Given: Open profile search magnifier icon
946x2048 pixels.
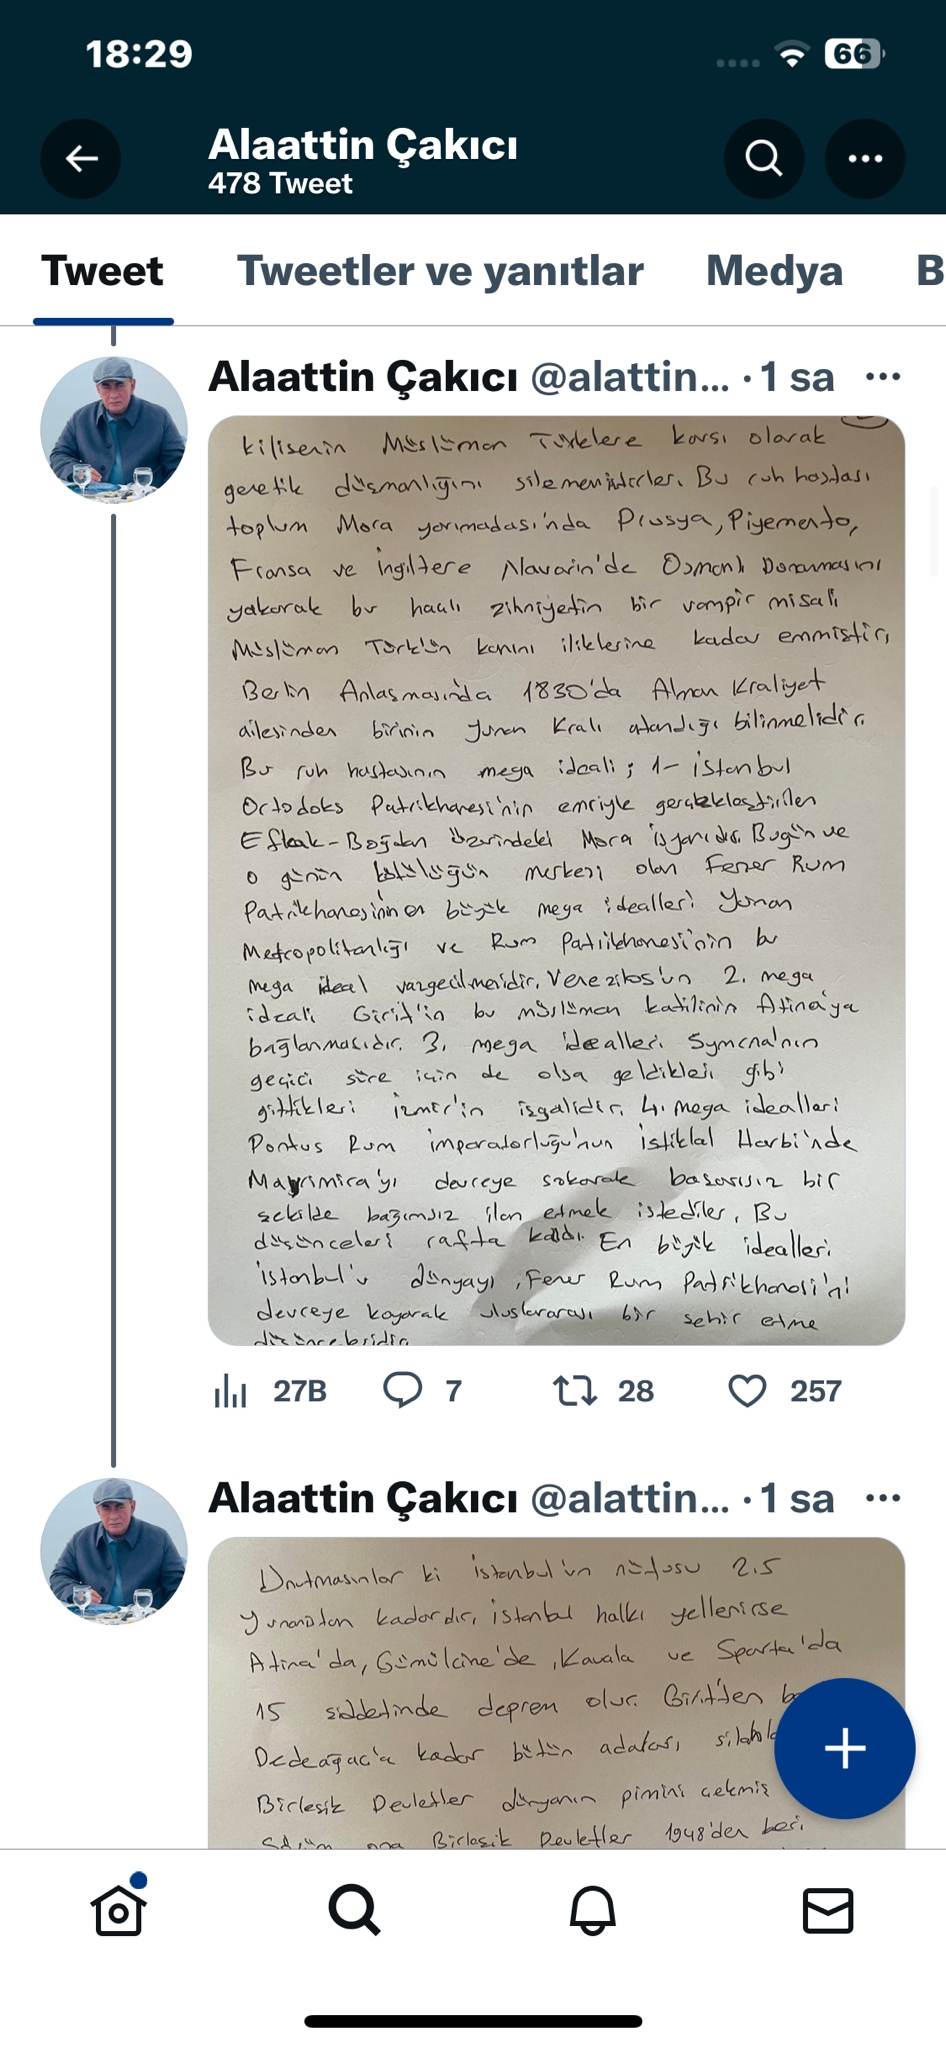Looking at the screenshot, I should click(764, 158).
